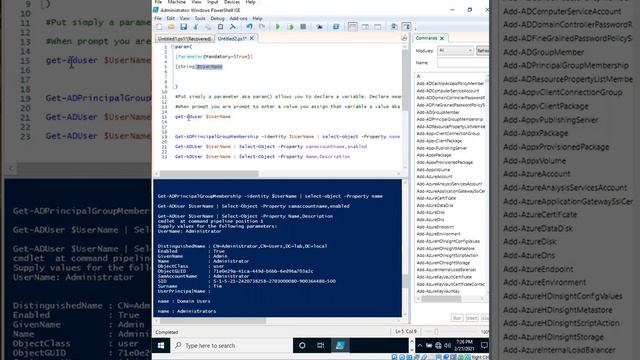The image size is (640, 360).
Task: Create a new script with the New icon
Action: point(159,27)
